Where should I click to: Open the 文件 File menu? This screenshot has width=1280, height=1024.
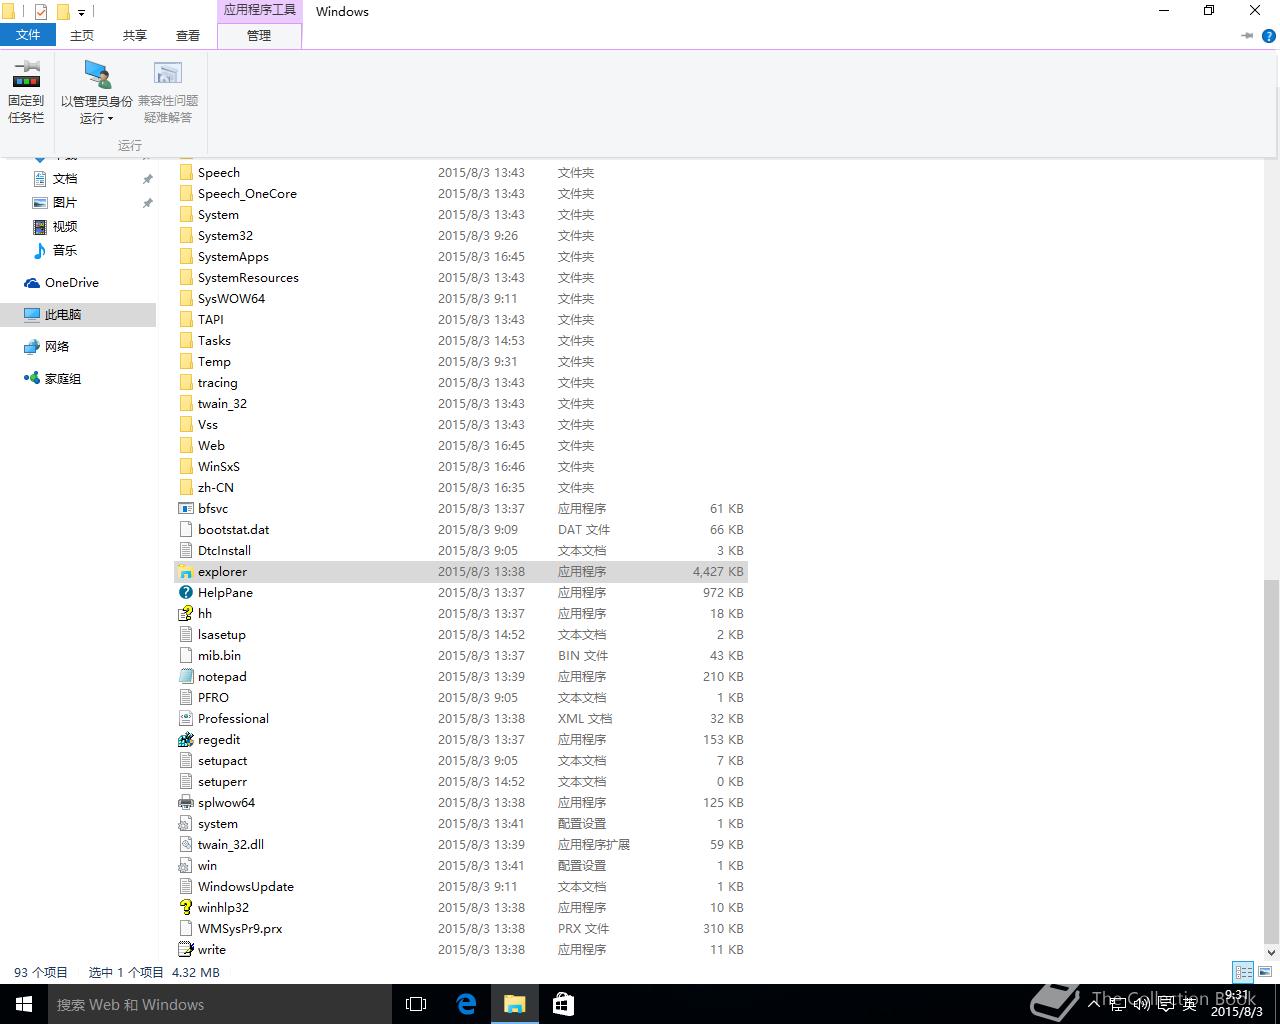(28, 35)
